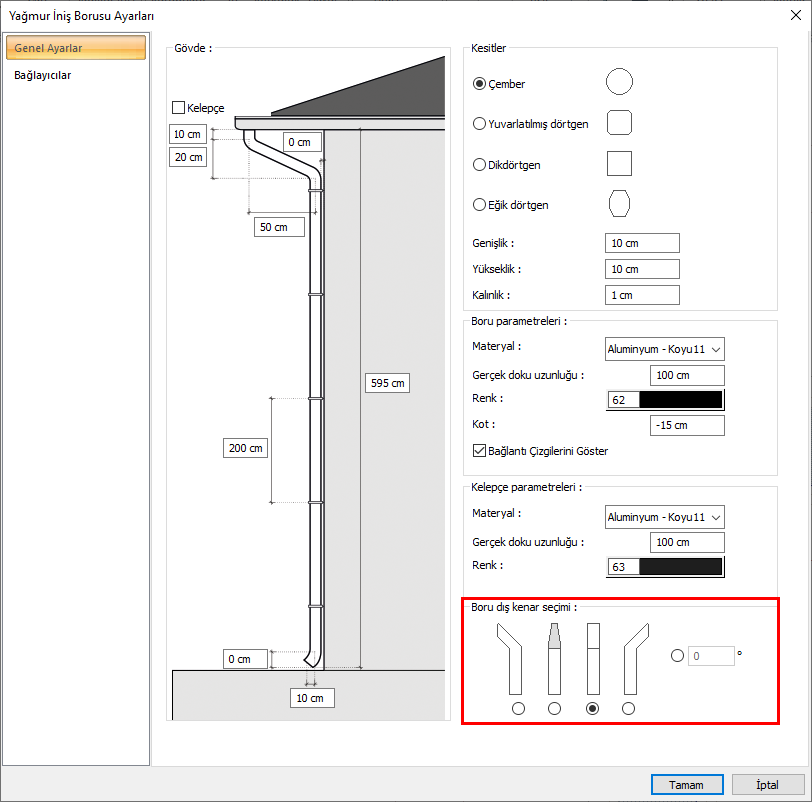812x802 pixels.
Task: Expand the Kelepçe parametreleri Materyal dropdown
Action: (x=665, y=517)
